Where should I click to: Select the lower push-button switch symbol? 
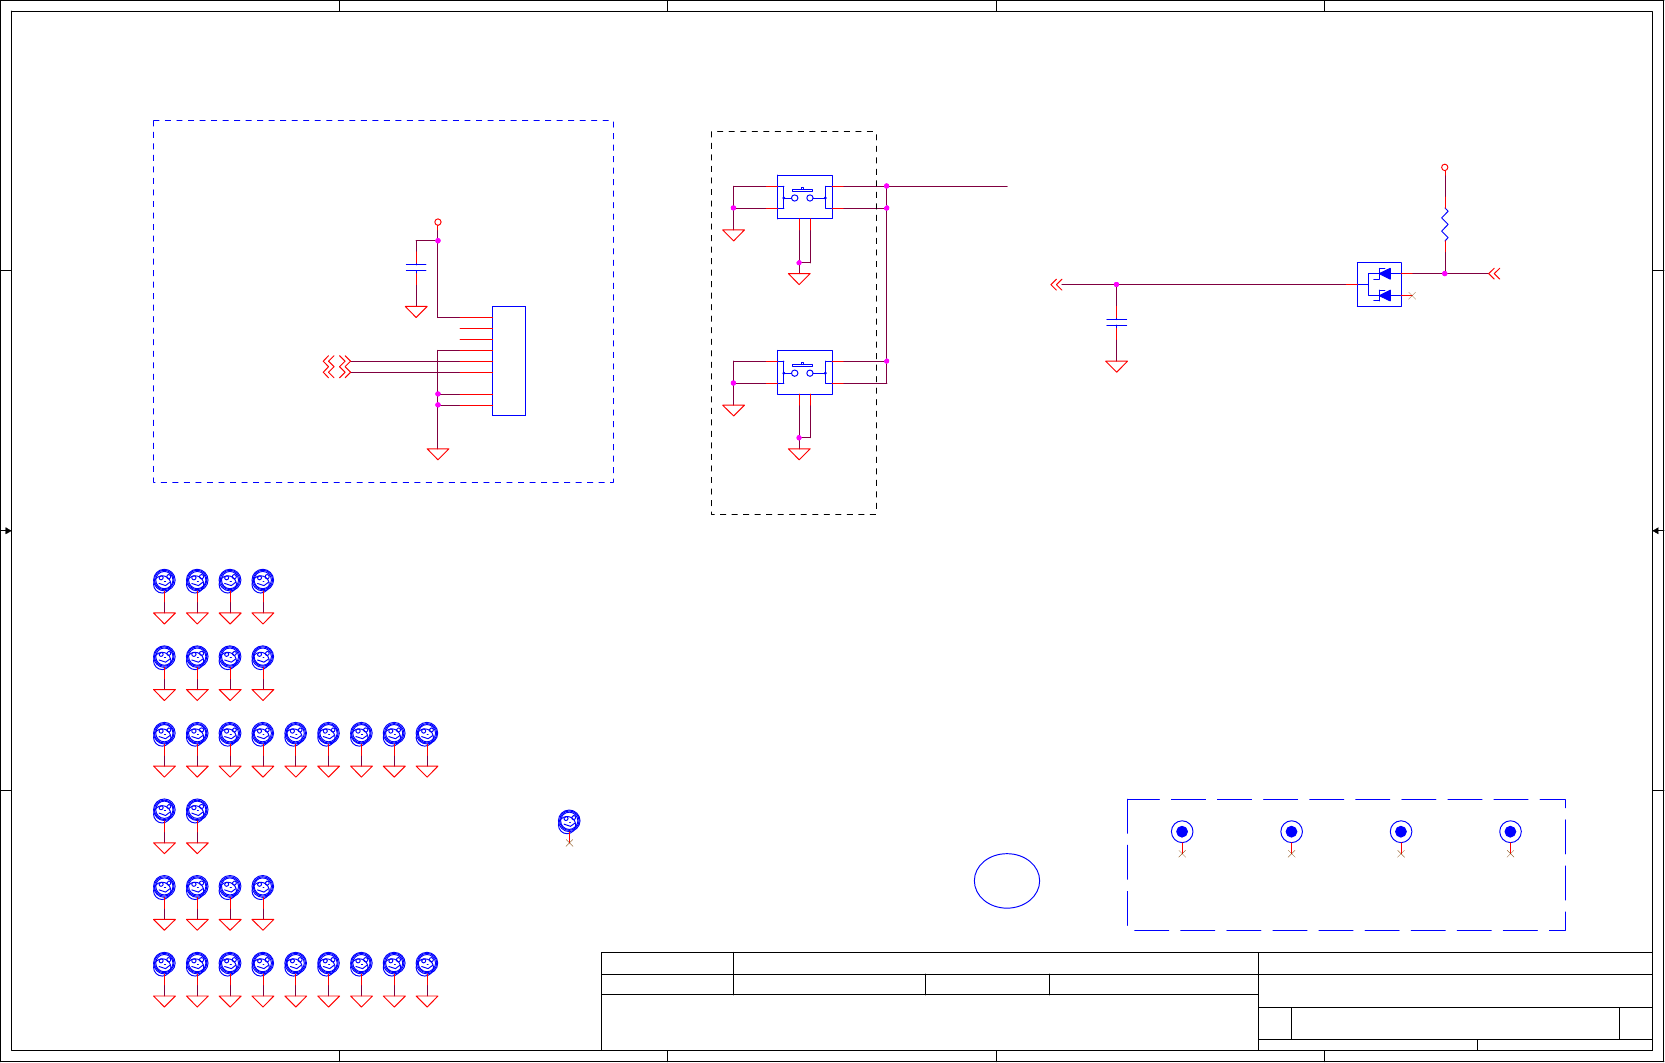click(x=805, y=372)
